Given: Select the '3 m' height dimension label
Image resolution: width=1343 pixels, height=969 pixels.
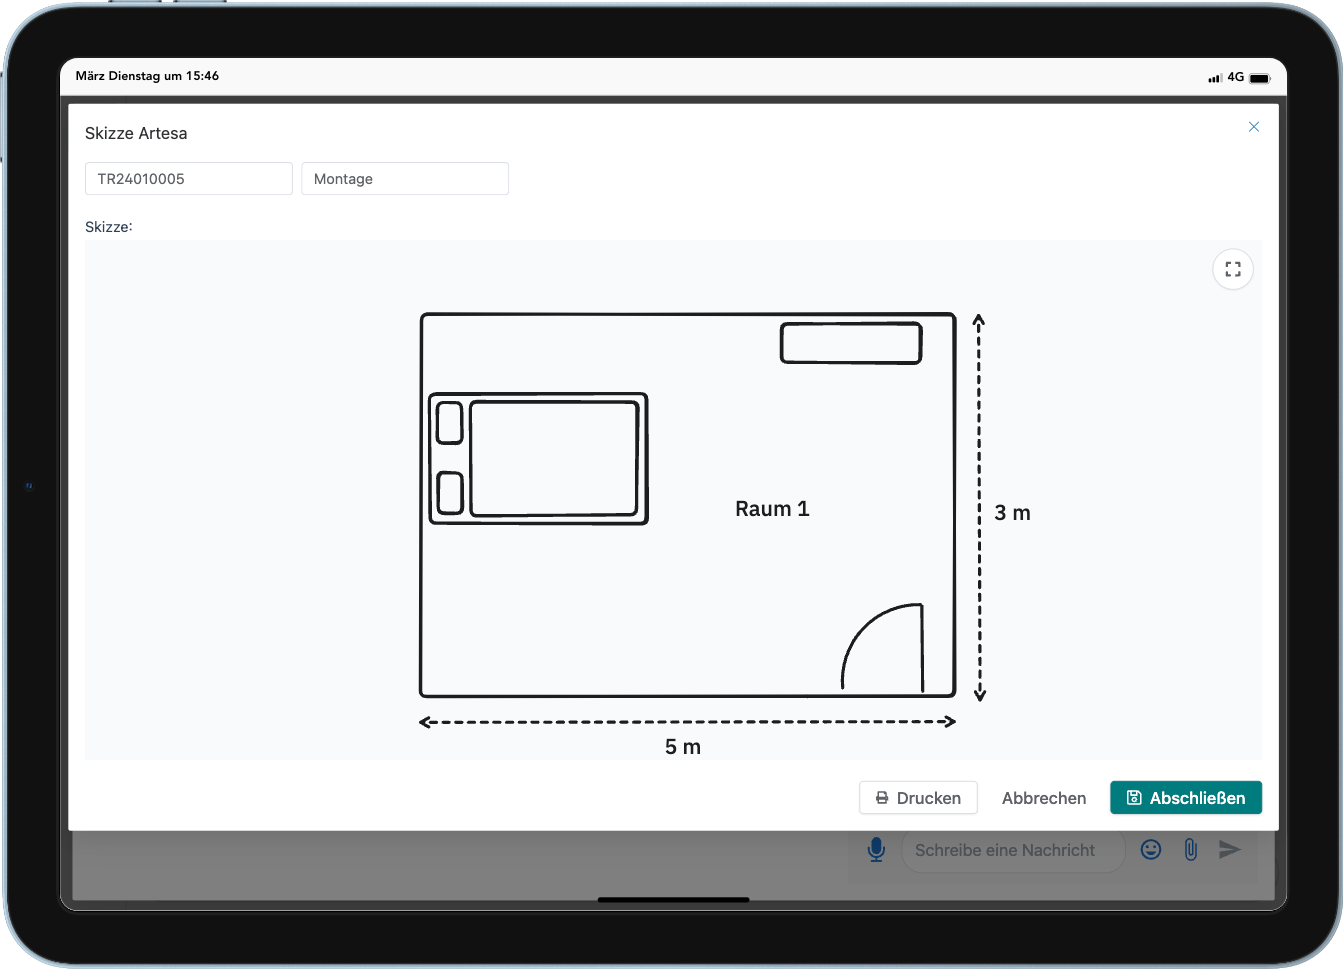Looking at the screenshot, I should coord(1012,513).
